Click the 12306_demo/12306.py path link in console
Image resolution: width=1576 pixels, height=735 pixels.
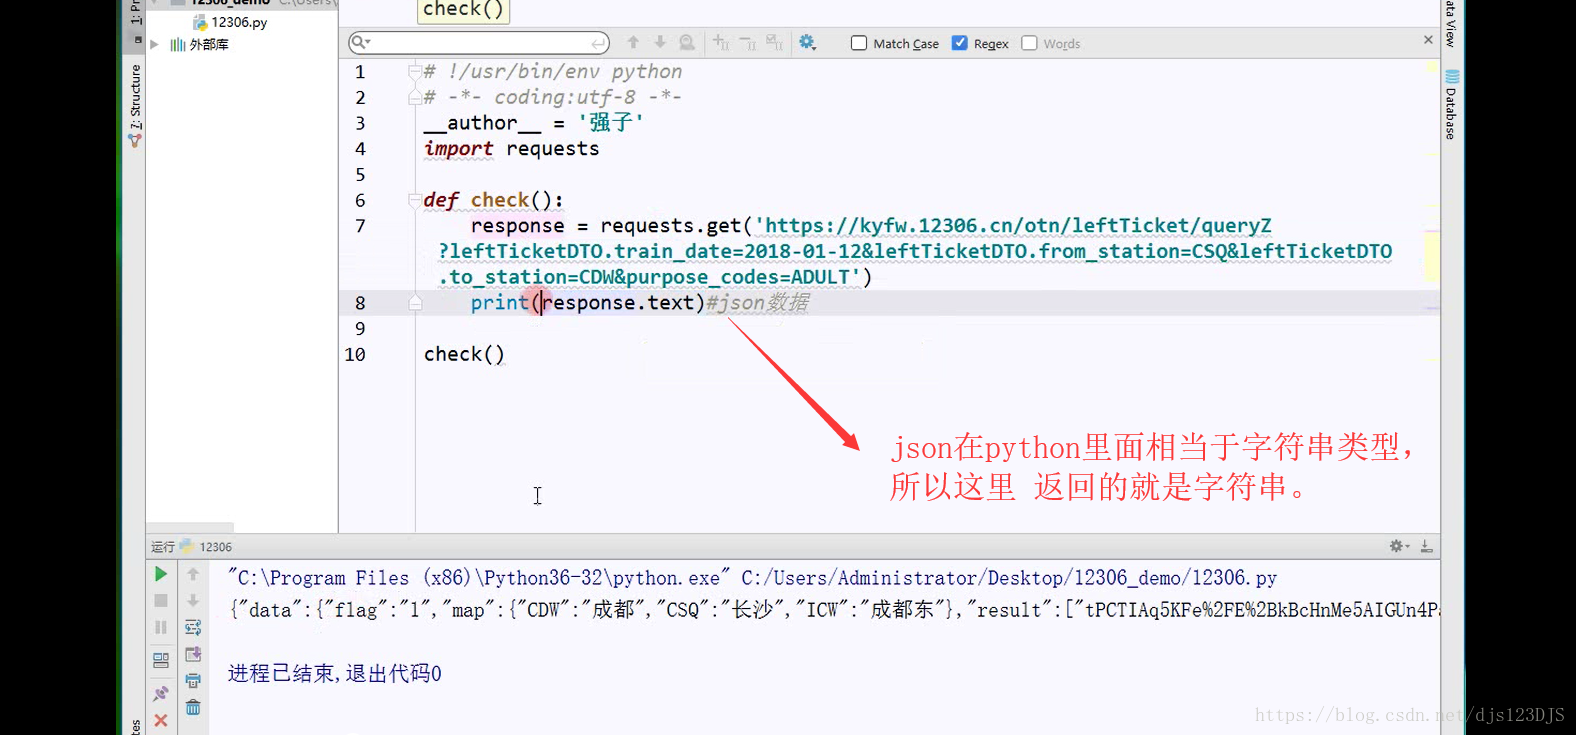coord(1176,578)
